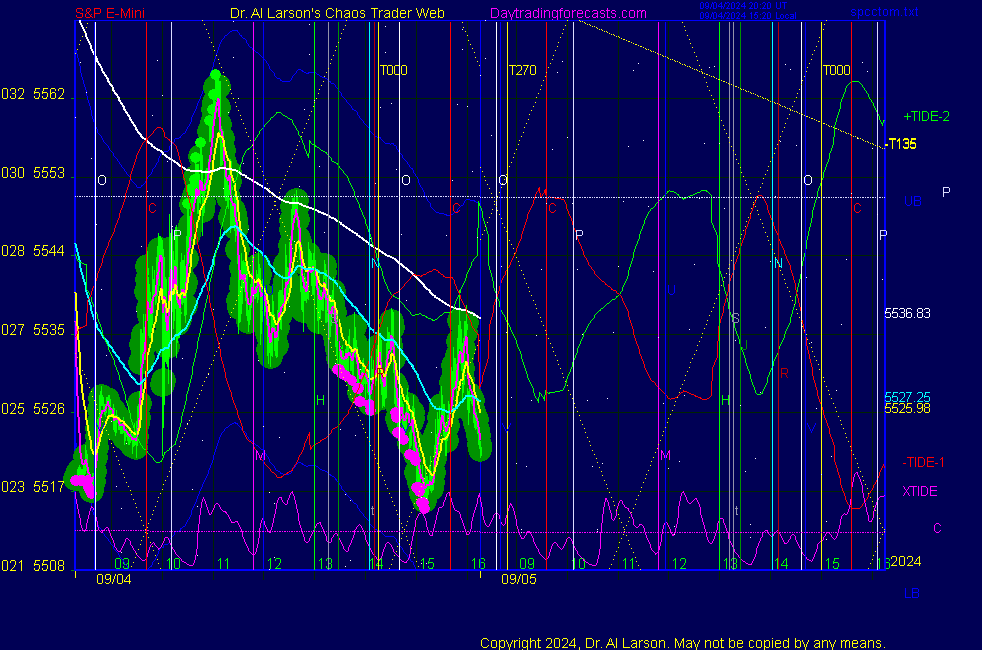Click the 09/05 date axis label
The height and width of the screenshot is (650, 982).
(519, 579)
